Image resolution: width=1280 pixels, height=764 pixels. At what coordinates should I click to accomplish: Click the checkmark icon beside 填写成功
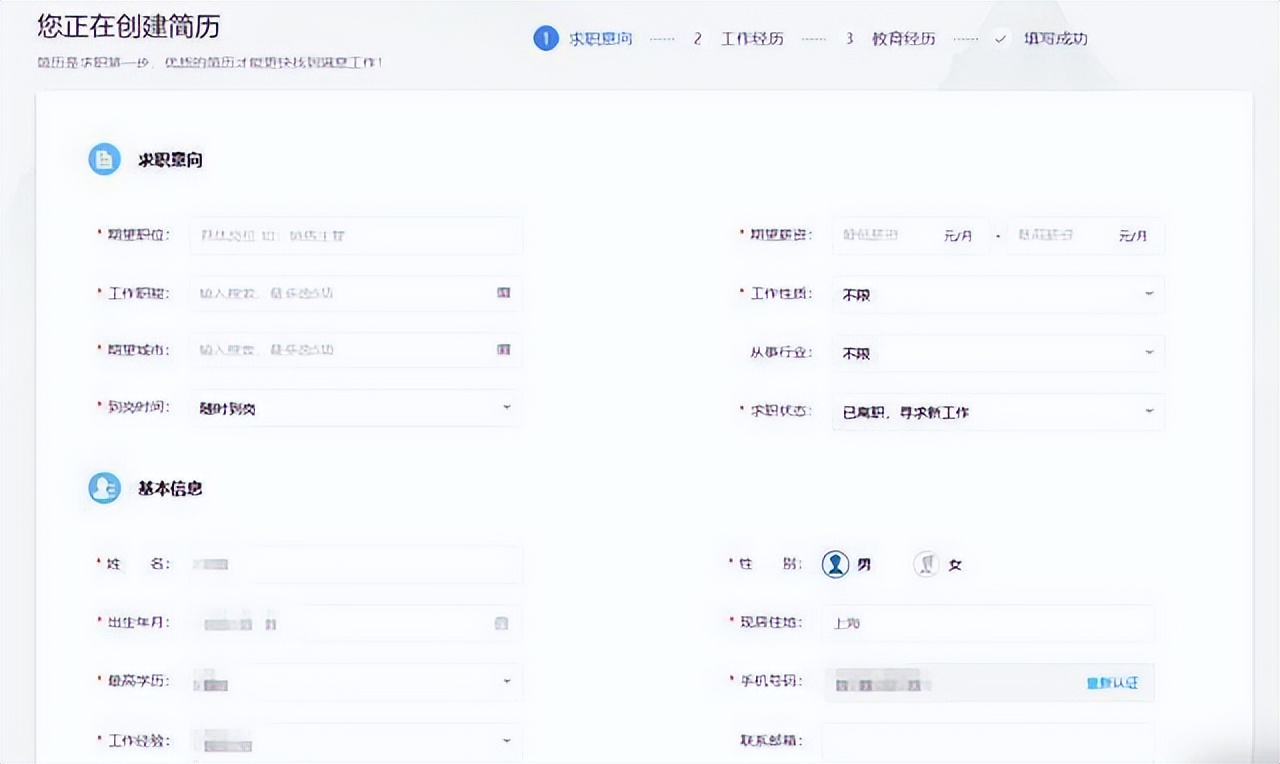pos(1000,38)
